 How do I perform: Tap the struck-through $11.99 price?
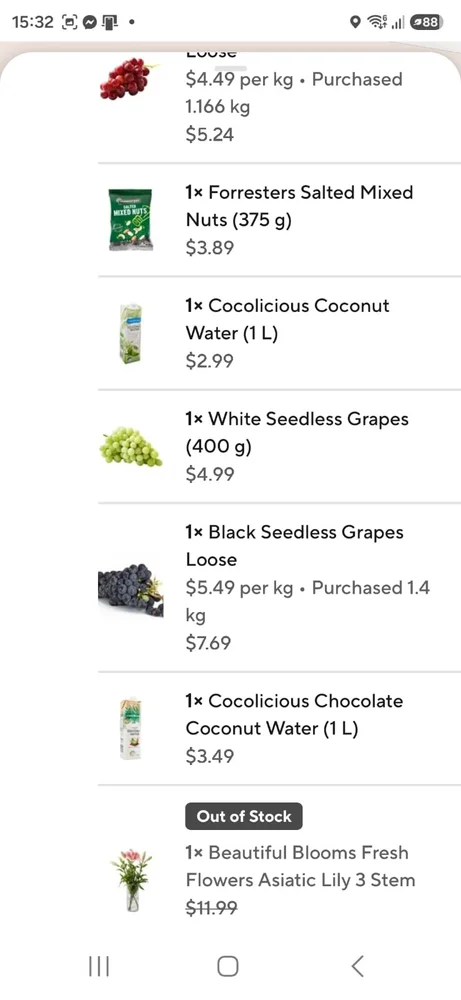[210, 908]
